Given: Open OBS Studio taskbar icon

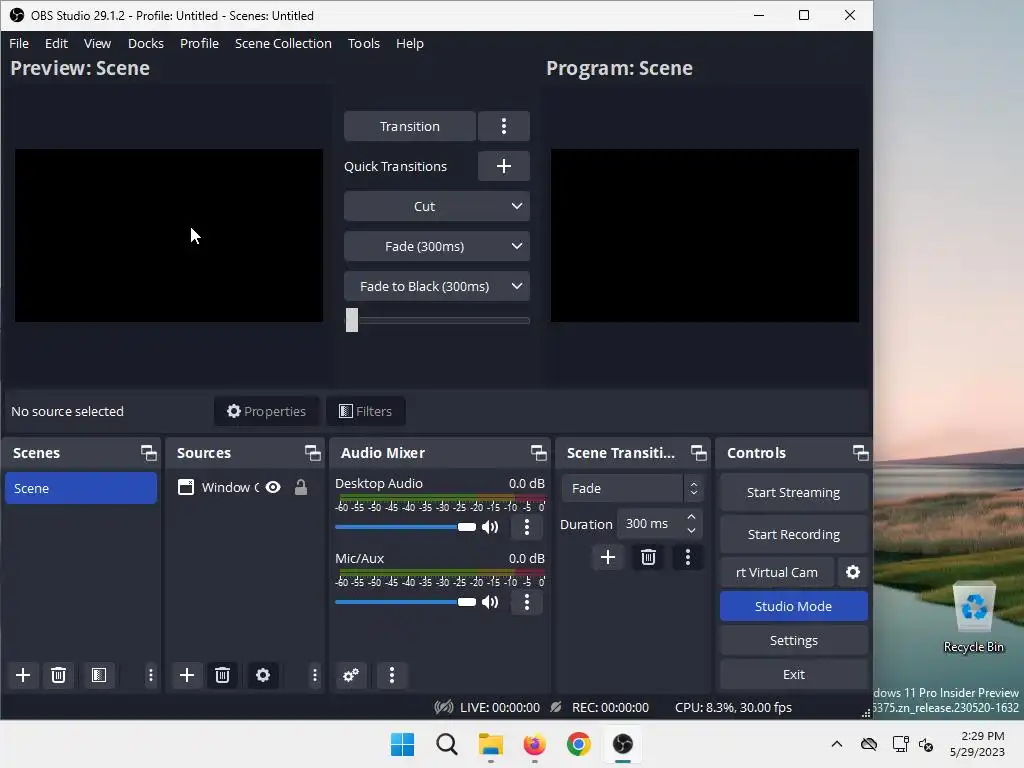Looking at the screenshot, I should click(x=623, y=744).
